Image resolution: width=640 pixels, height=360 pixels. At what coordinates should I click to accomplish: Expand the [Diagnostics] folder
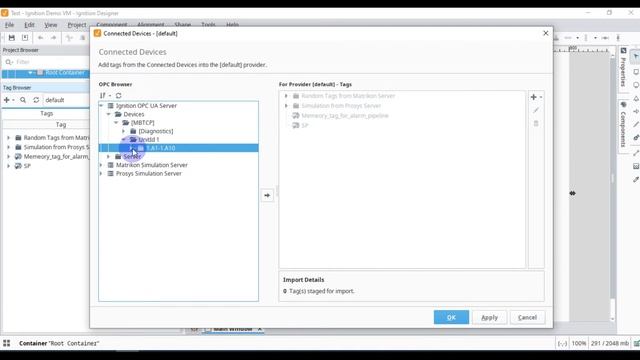[124, 131]
